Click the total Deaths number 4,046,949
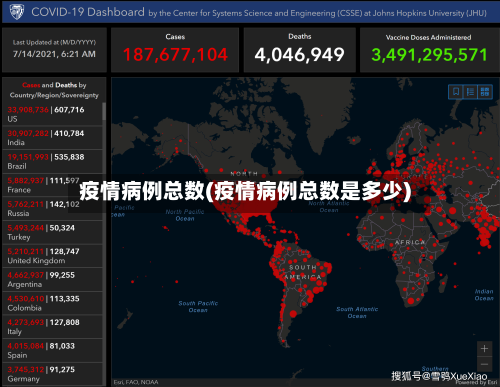500x387 pixels. tap(299, 55)
